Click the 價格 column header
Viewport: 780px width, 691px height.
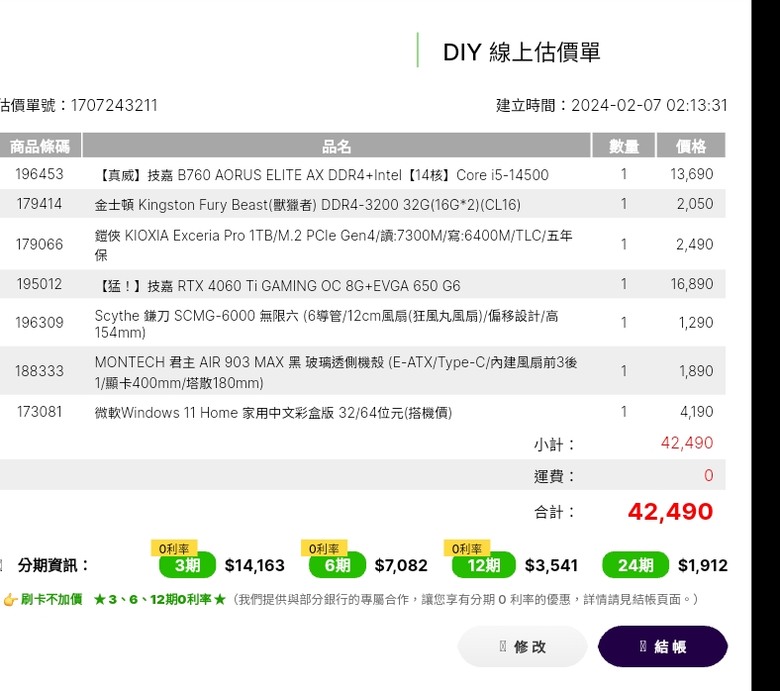[x=691, y=146]
